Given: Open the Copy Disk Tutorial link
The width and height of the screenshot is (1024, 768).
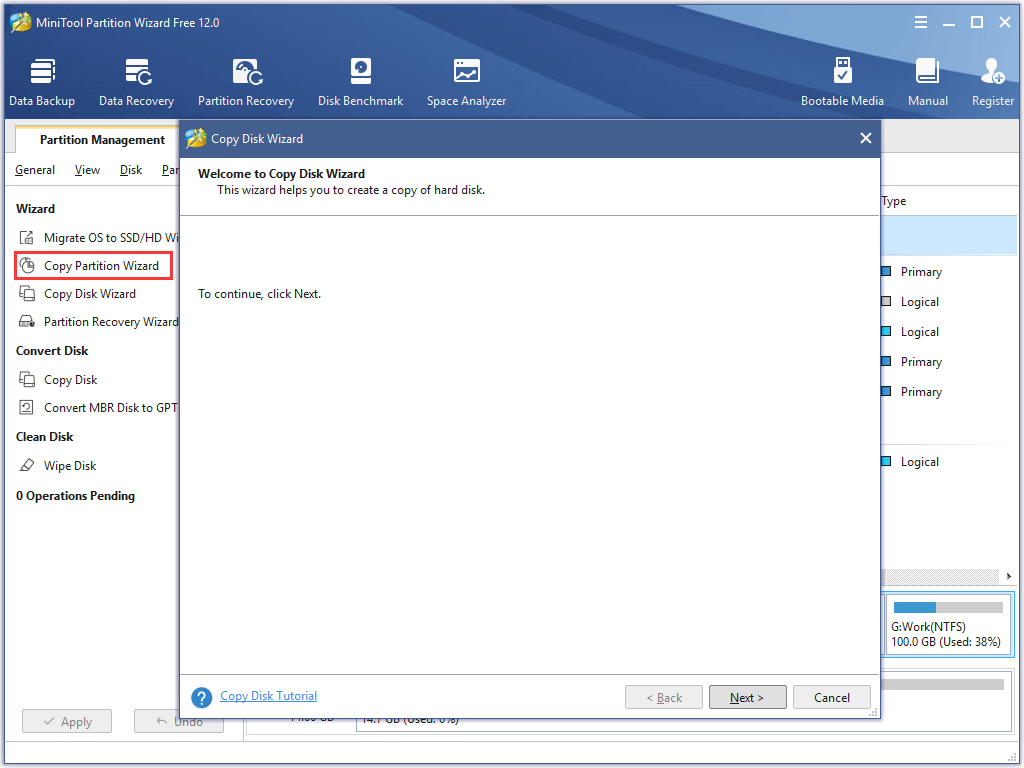Looking at the screenshot, I should coord(268,696).
